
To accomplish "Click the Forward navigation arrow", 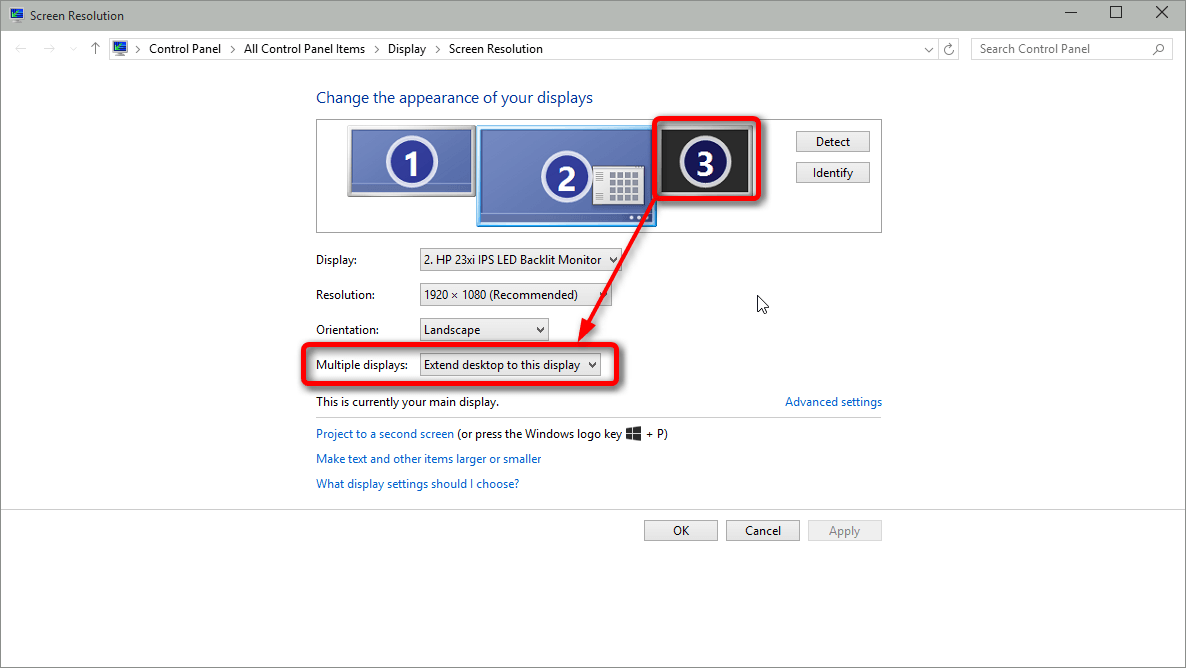I will (49, 49).
